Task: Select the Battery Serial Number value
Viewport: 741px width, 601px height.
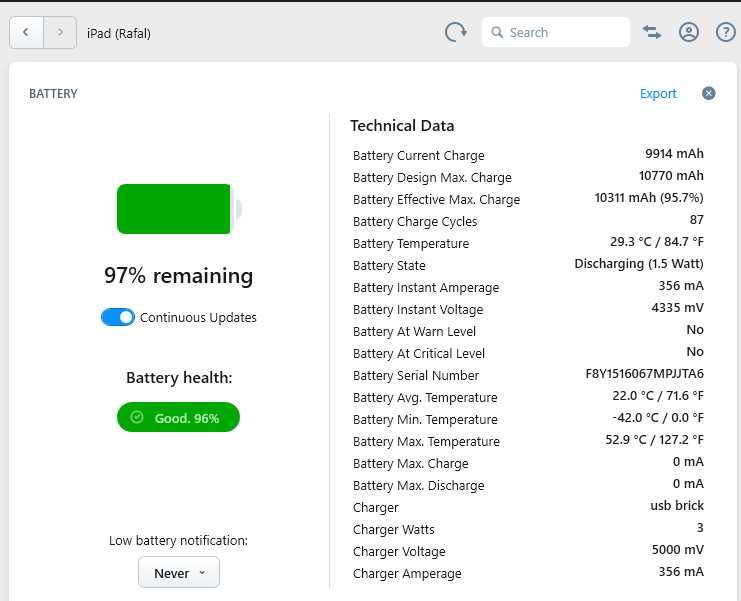Action: click(644, 374)
